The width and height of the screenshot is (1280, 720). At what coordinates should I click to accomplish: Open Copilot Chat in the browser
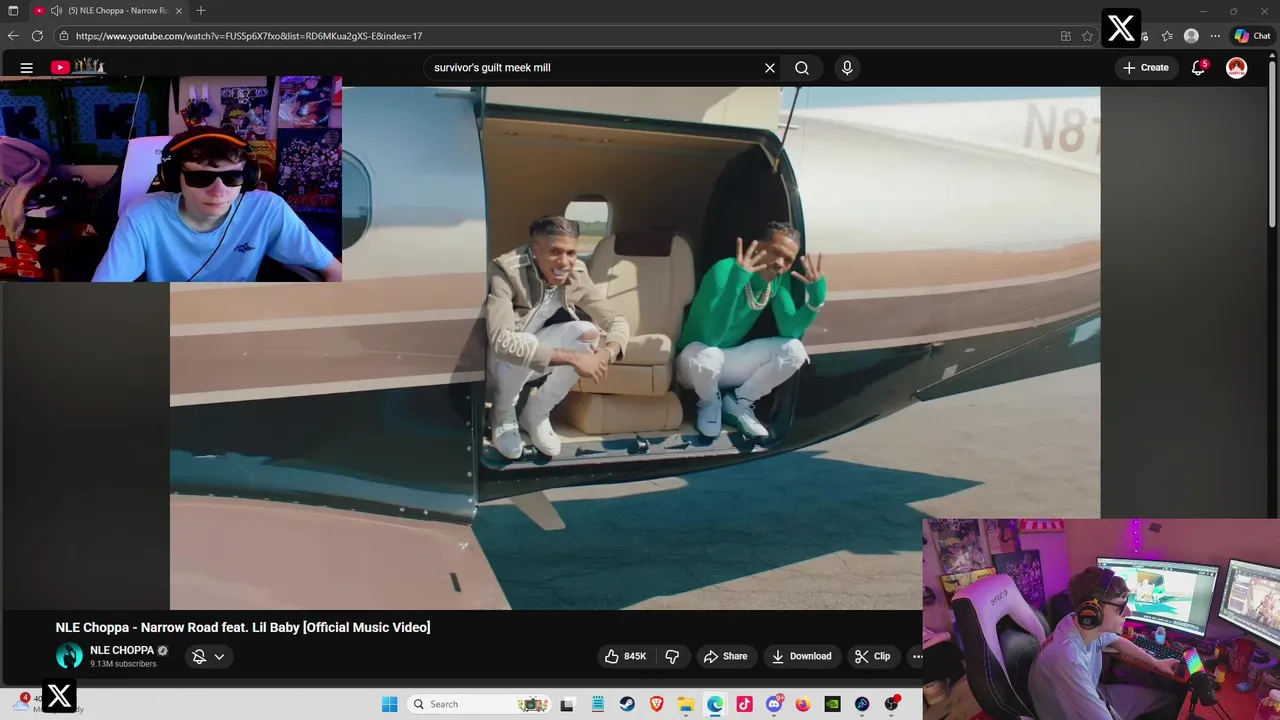click(x=1252, y=36)
